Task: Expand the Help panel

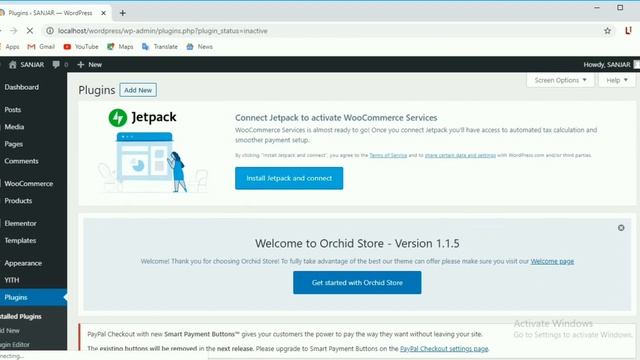Action: click(617, 80)
